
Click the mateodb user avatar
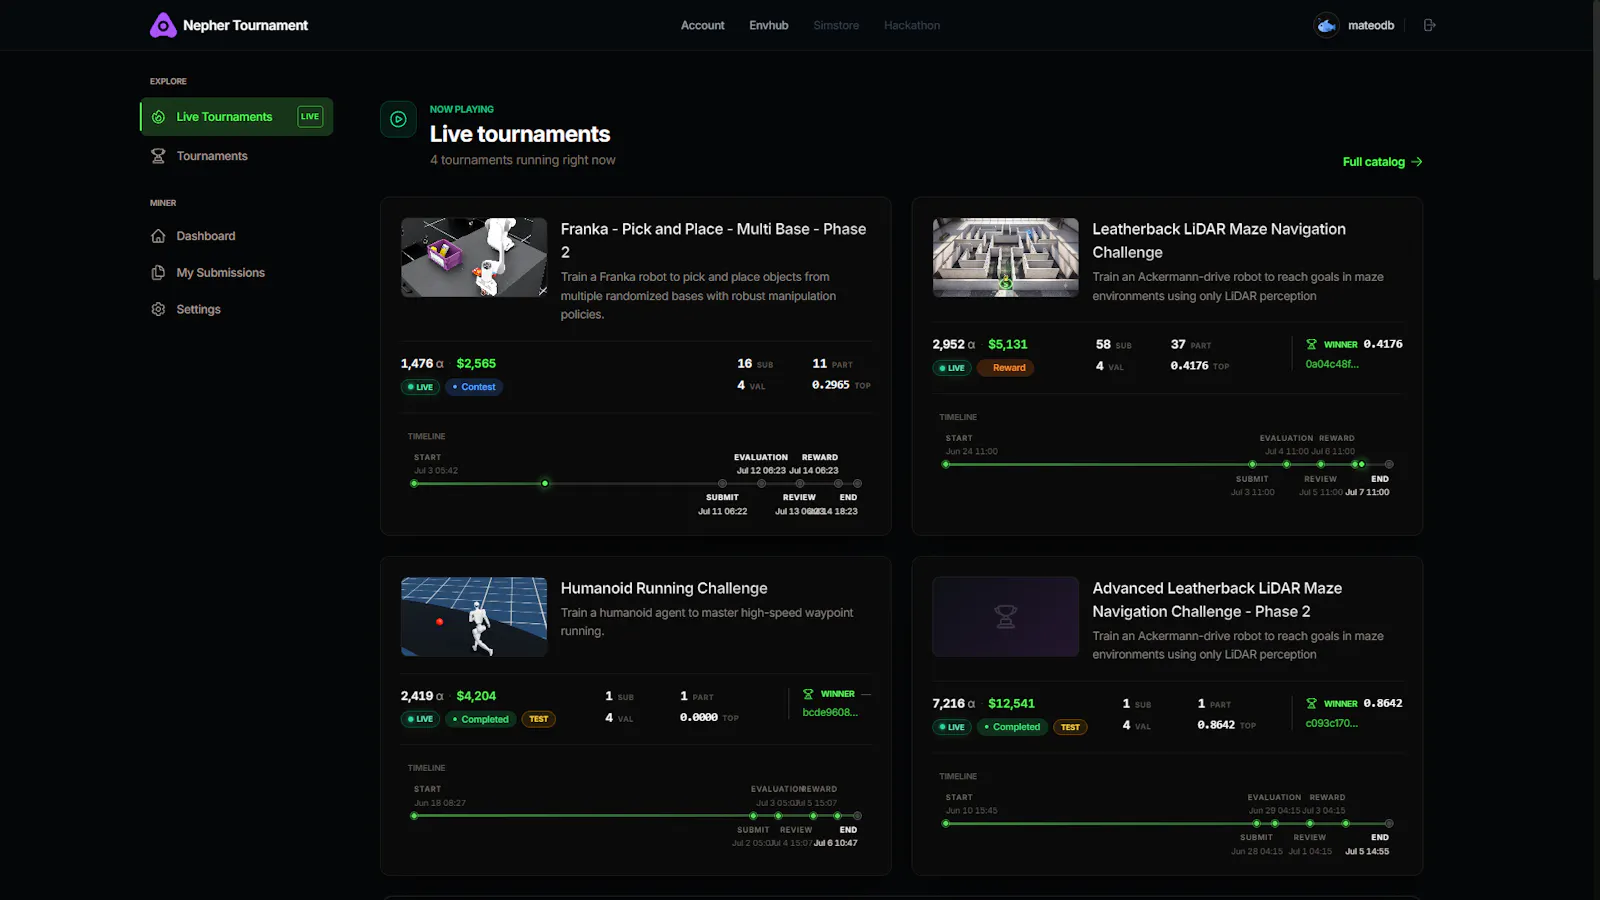point(1326,25)
